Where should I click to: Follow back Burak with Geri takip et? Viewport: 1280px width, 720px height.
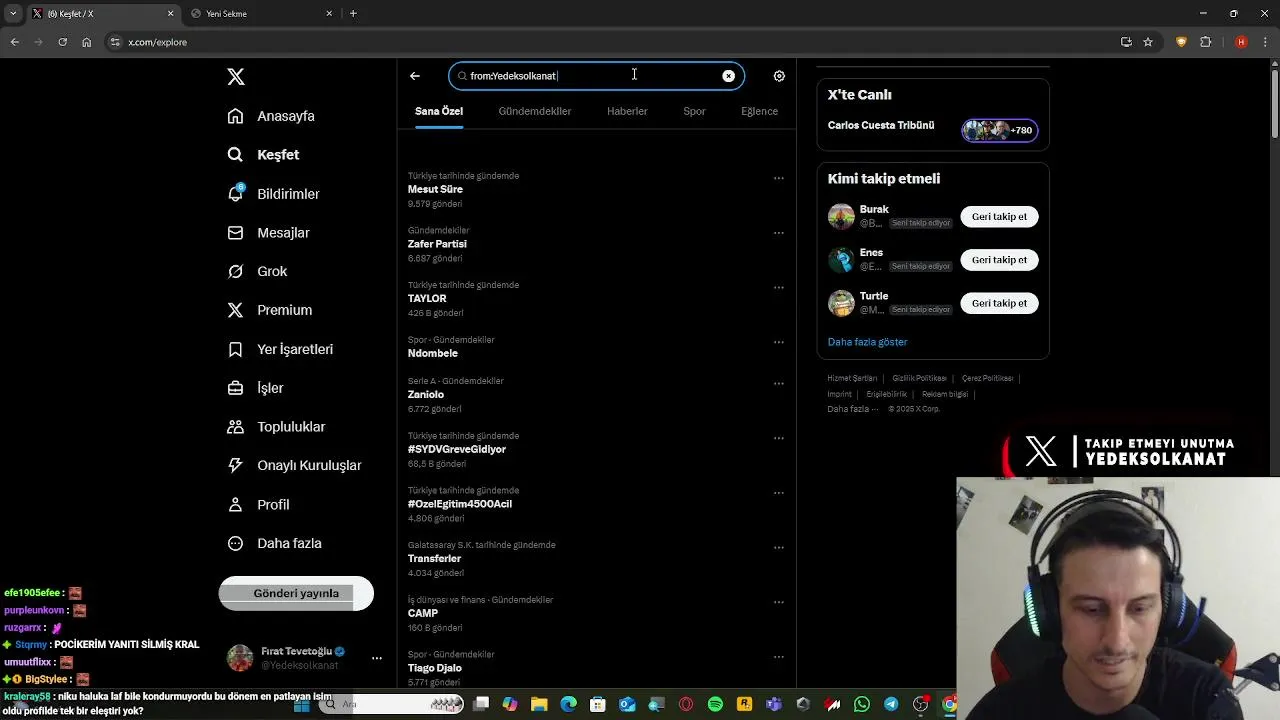pos(999,217)
